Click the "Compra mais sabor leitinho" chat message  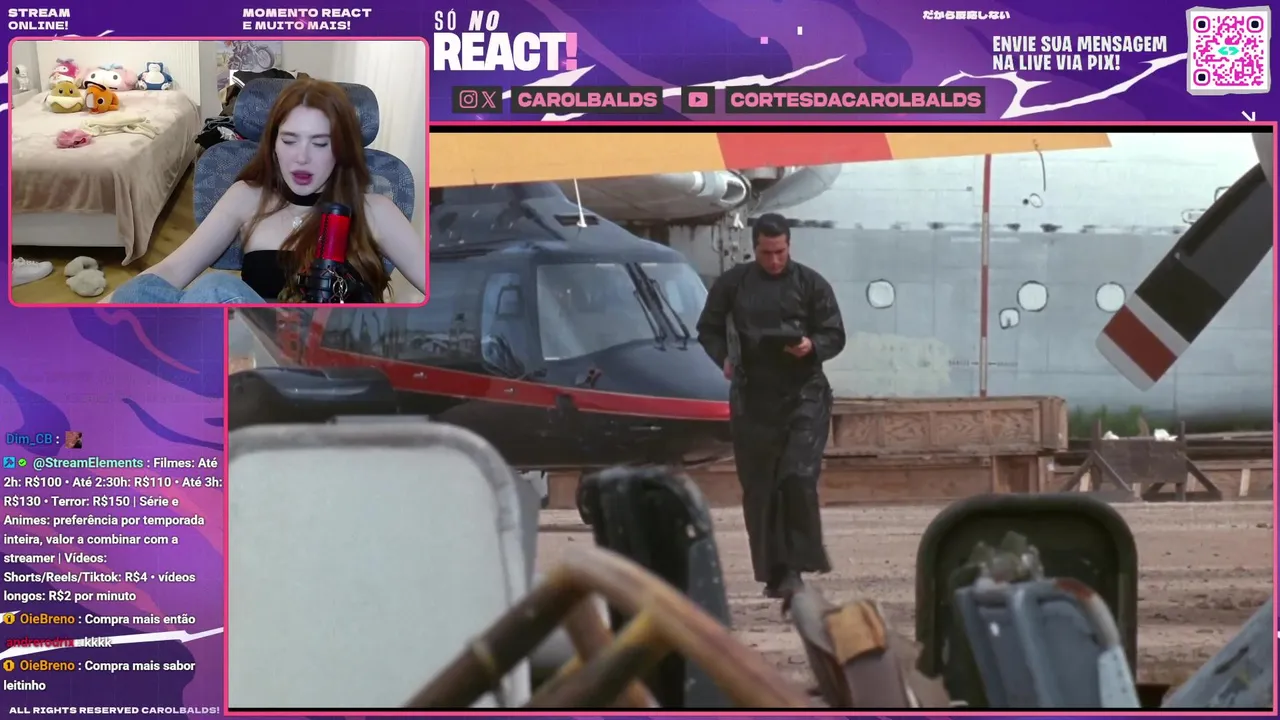pyautogui.click(x=100, y=675)
